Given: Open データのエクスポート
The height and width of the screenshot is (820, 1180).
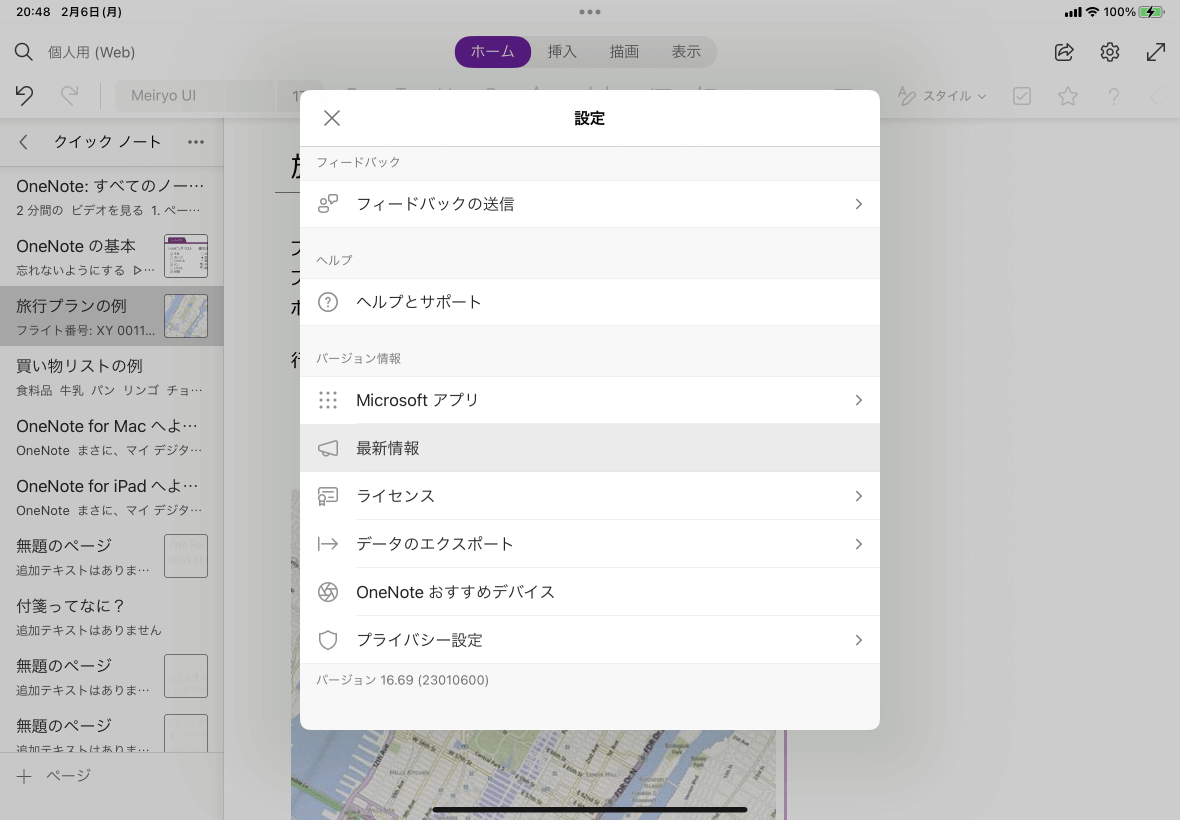Looking at the screenshot, I should (589, 544).
